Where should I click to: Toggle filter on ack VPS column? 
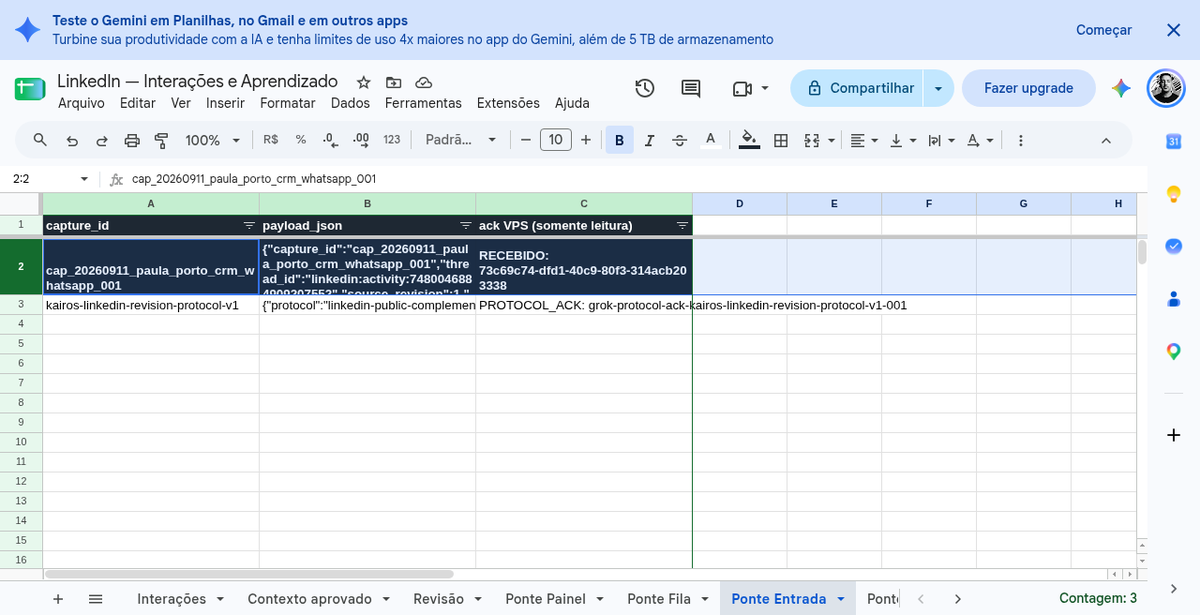click(682, 226)
